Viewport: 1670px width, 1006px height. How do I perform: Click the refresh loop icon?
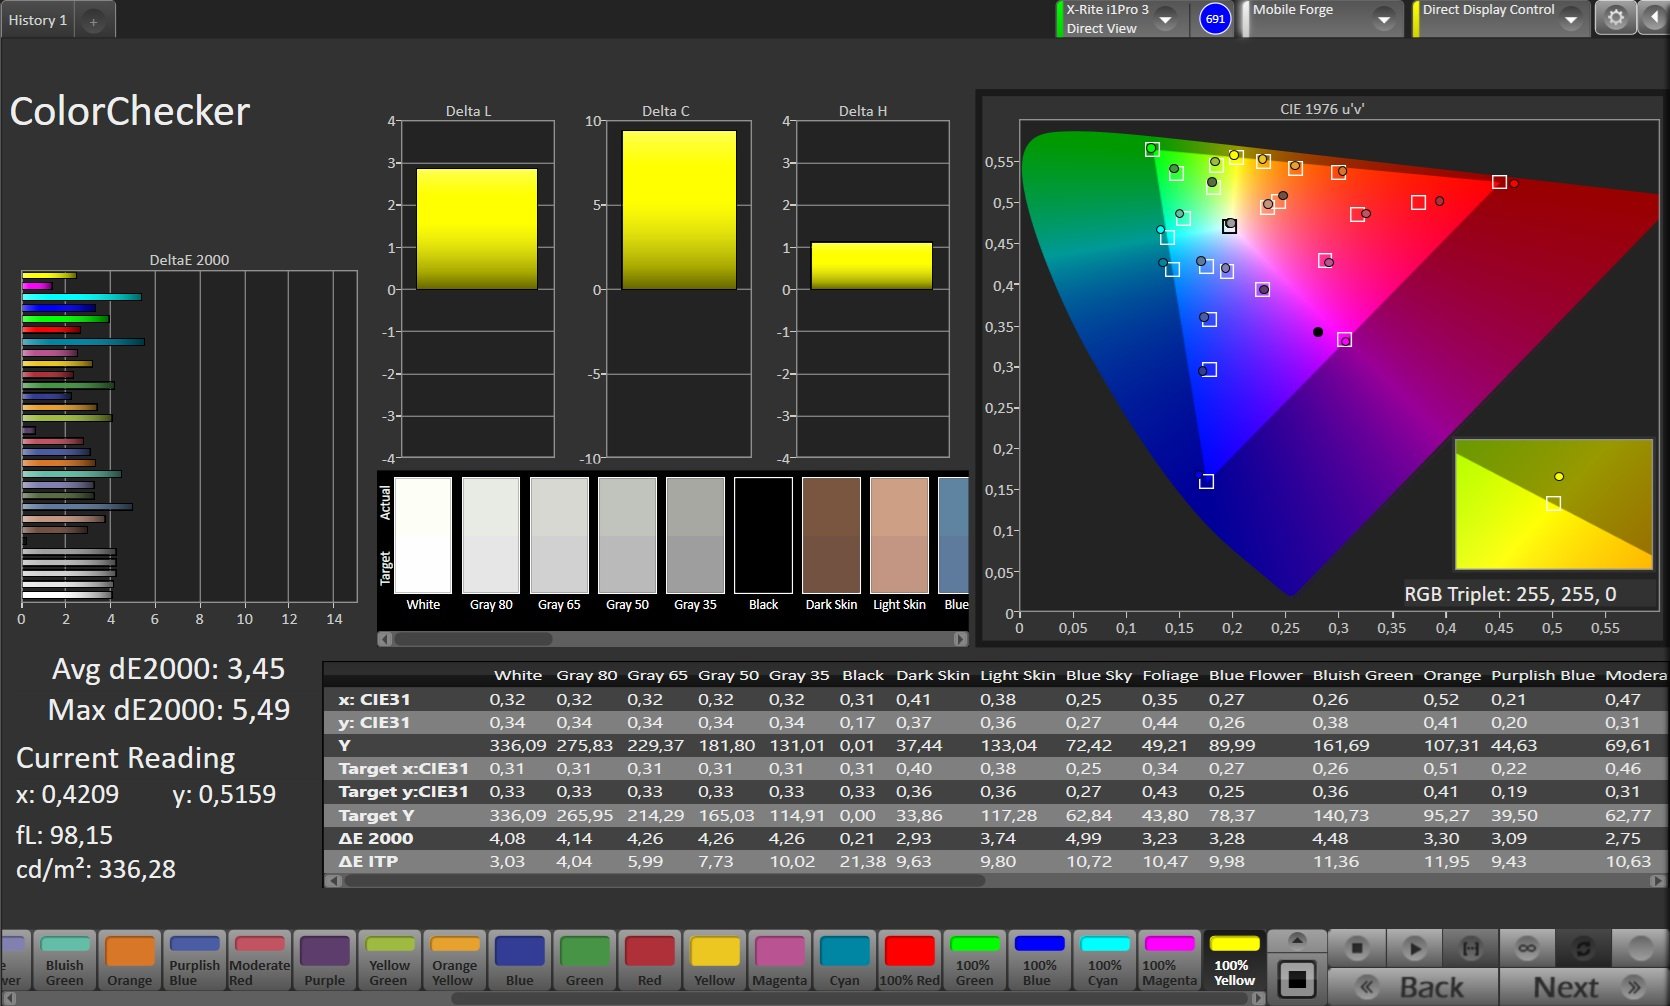point(1583,947)
